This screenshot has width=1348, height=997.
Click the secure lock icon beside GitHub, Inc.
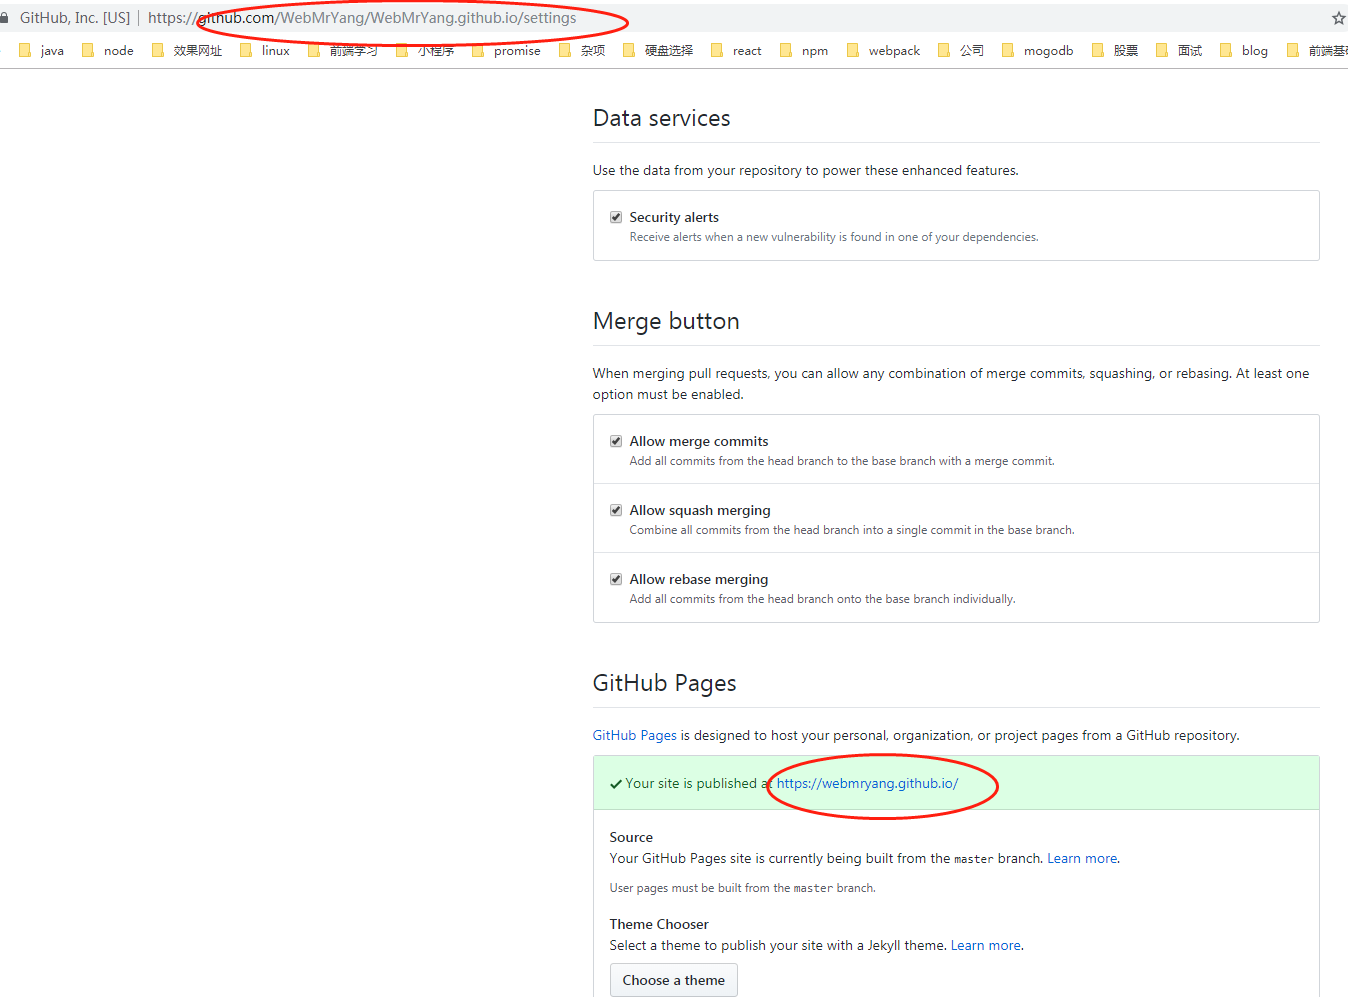click(4, 18)
